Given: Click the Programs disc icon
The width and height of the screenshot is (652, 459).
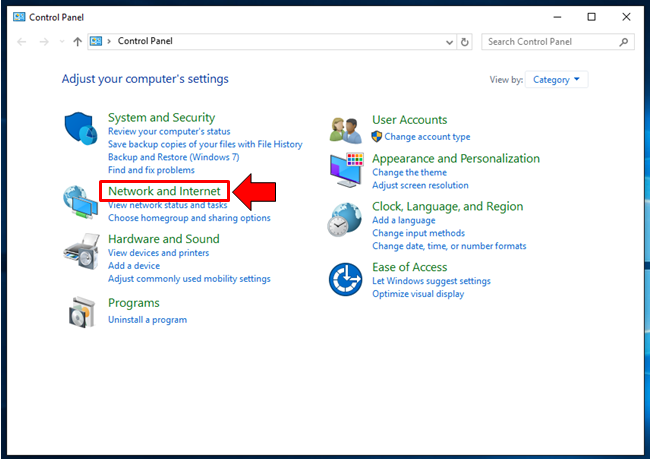Looking at the screenshot, I should click(x=81, y=312).
